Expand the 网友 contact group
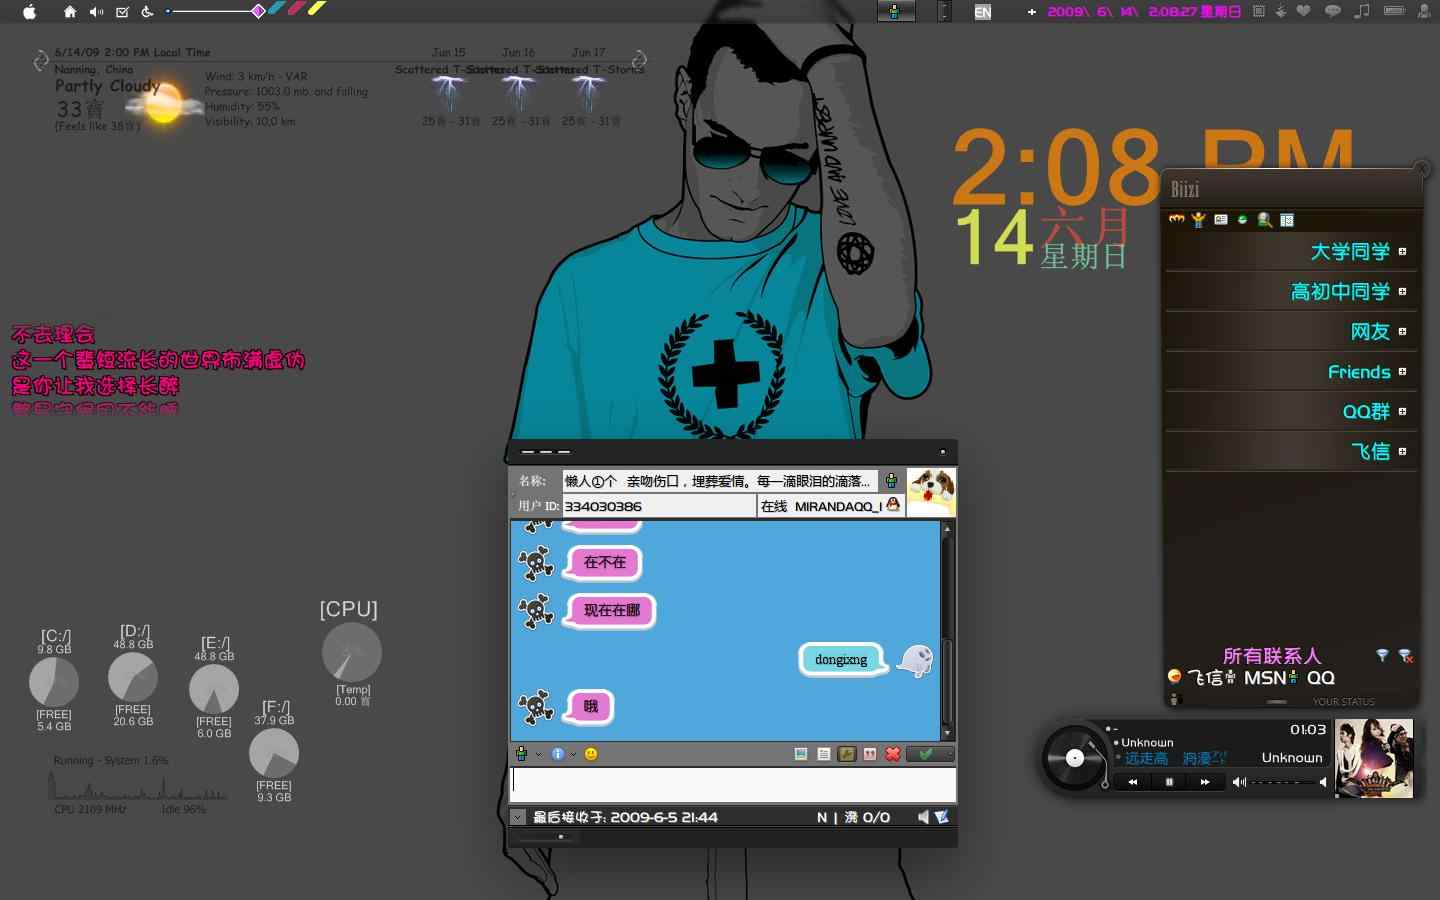 click(1402, 332)
